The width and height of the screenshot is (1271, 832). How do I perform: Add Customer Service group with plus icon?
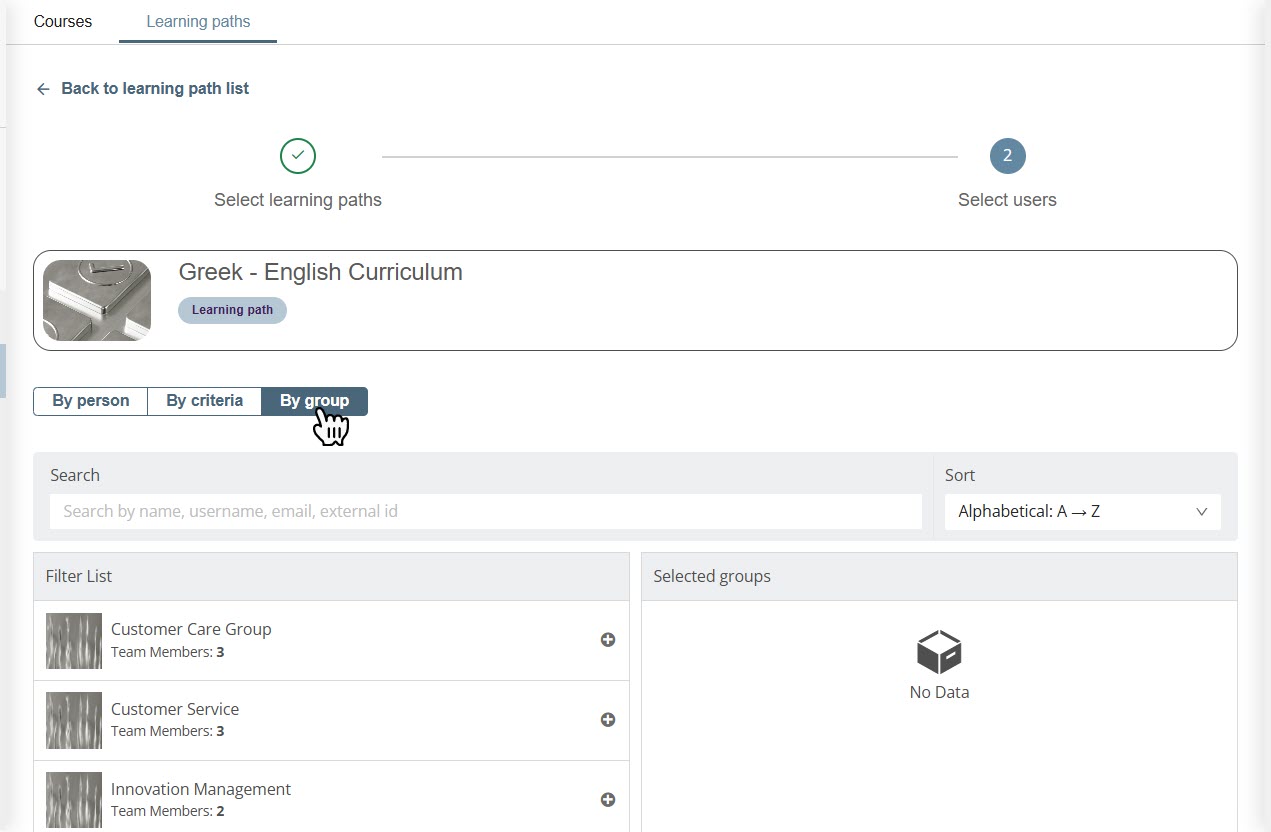tap(607, 720)
